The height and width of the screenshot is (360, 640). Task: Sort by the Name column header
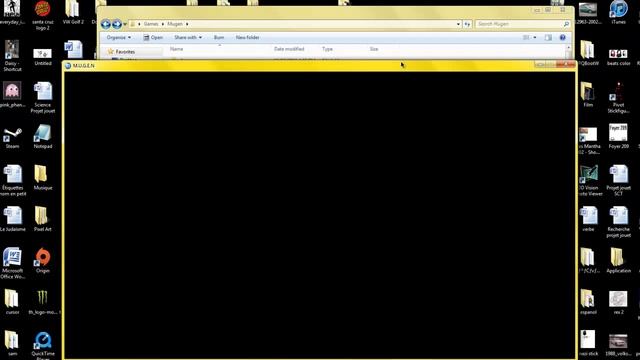[x=176, y=49]
